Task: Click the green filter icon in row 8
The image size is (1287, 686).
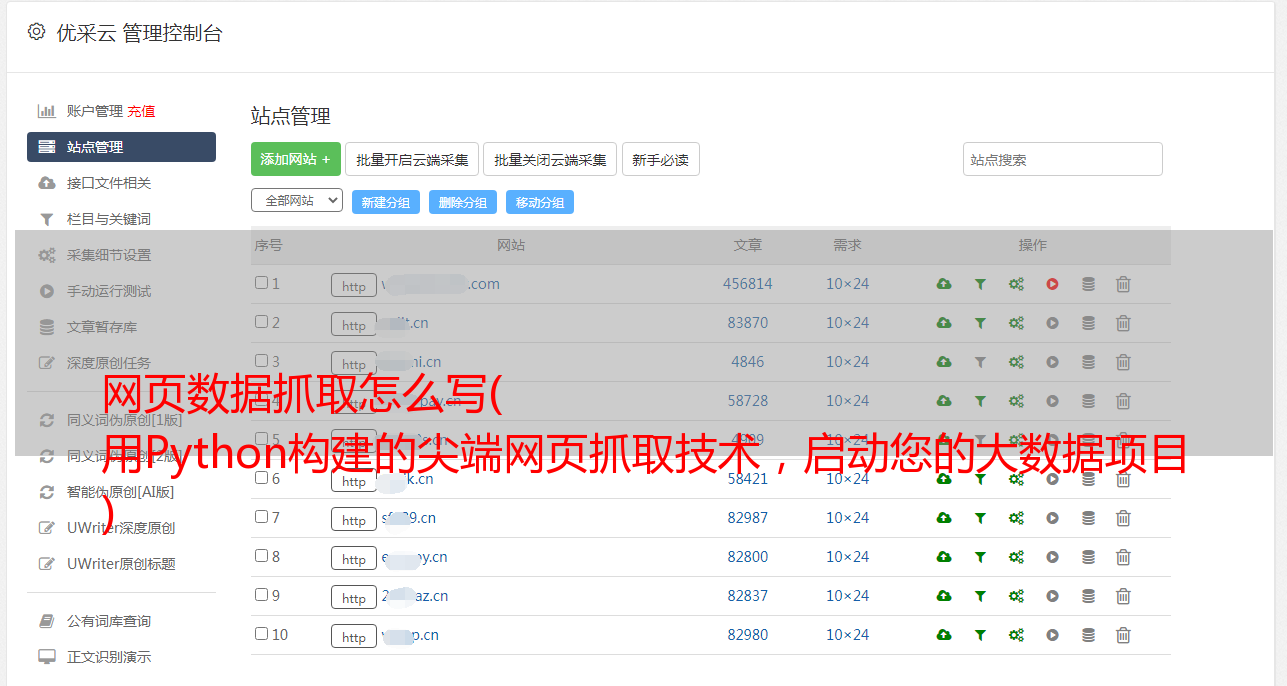Action: coord(980,557)
